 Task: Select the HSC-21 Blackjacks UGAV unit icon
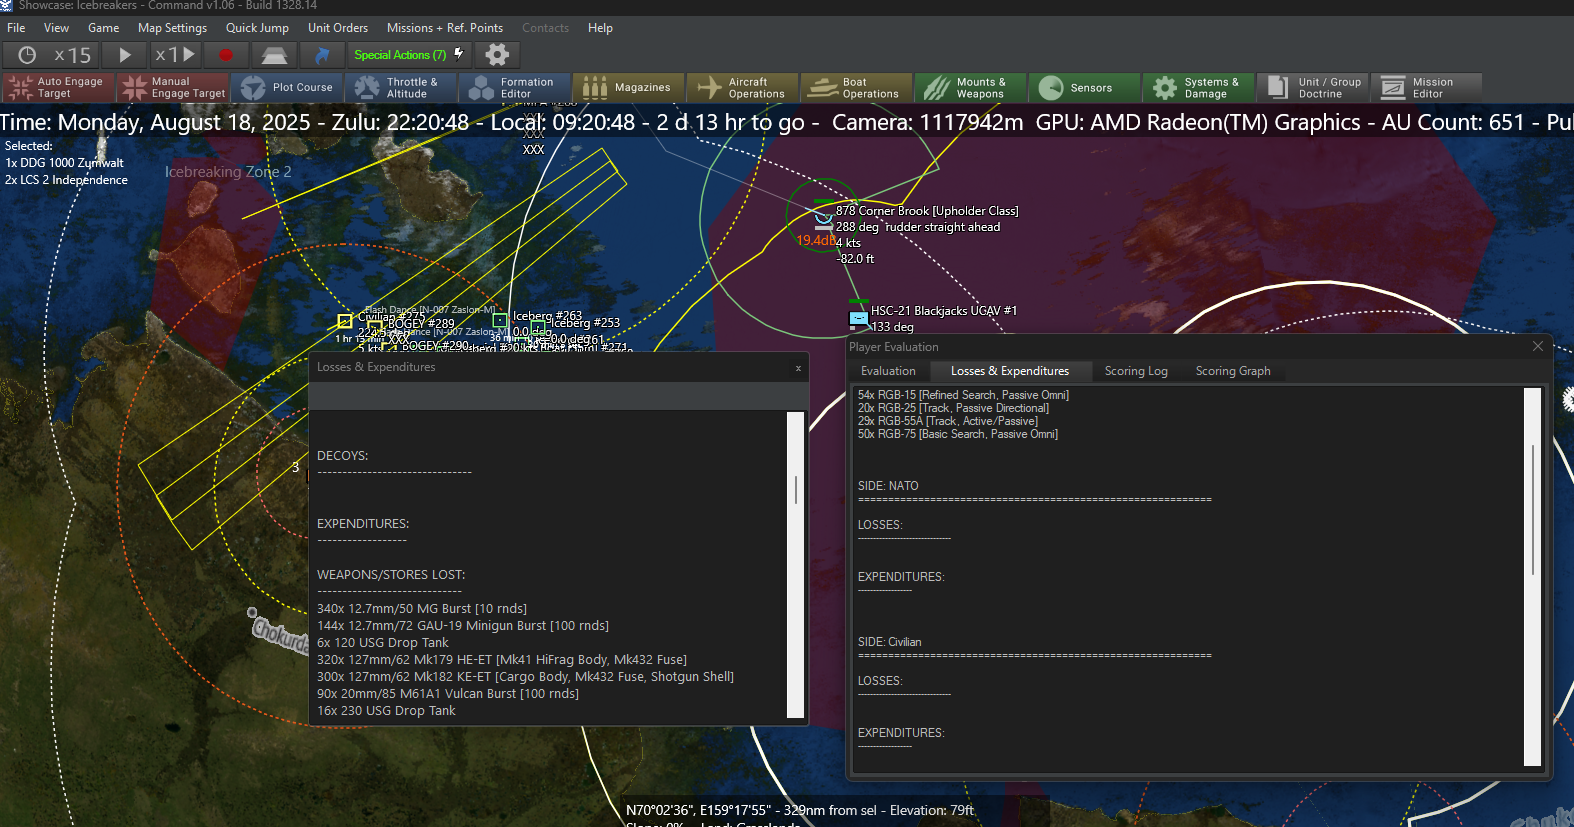pyautogui.click(x=858, y=319)
